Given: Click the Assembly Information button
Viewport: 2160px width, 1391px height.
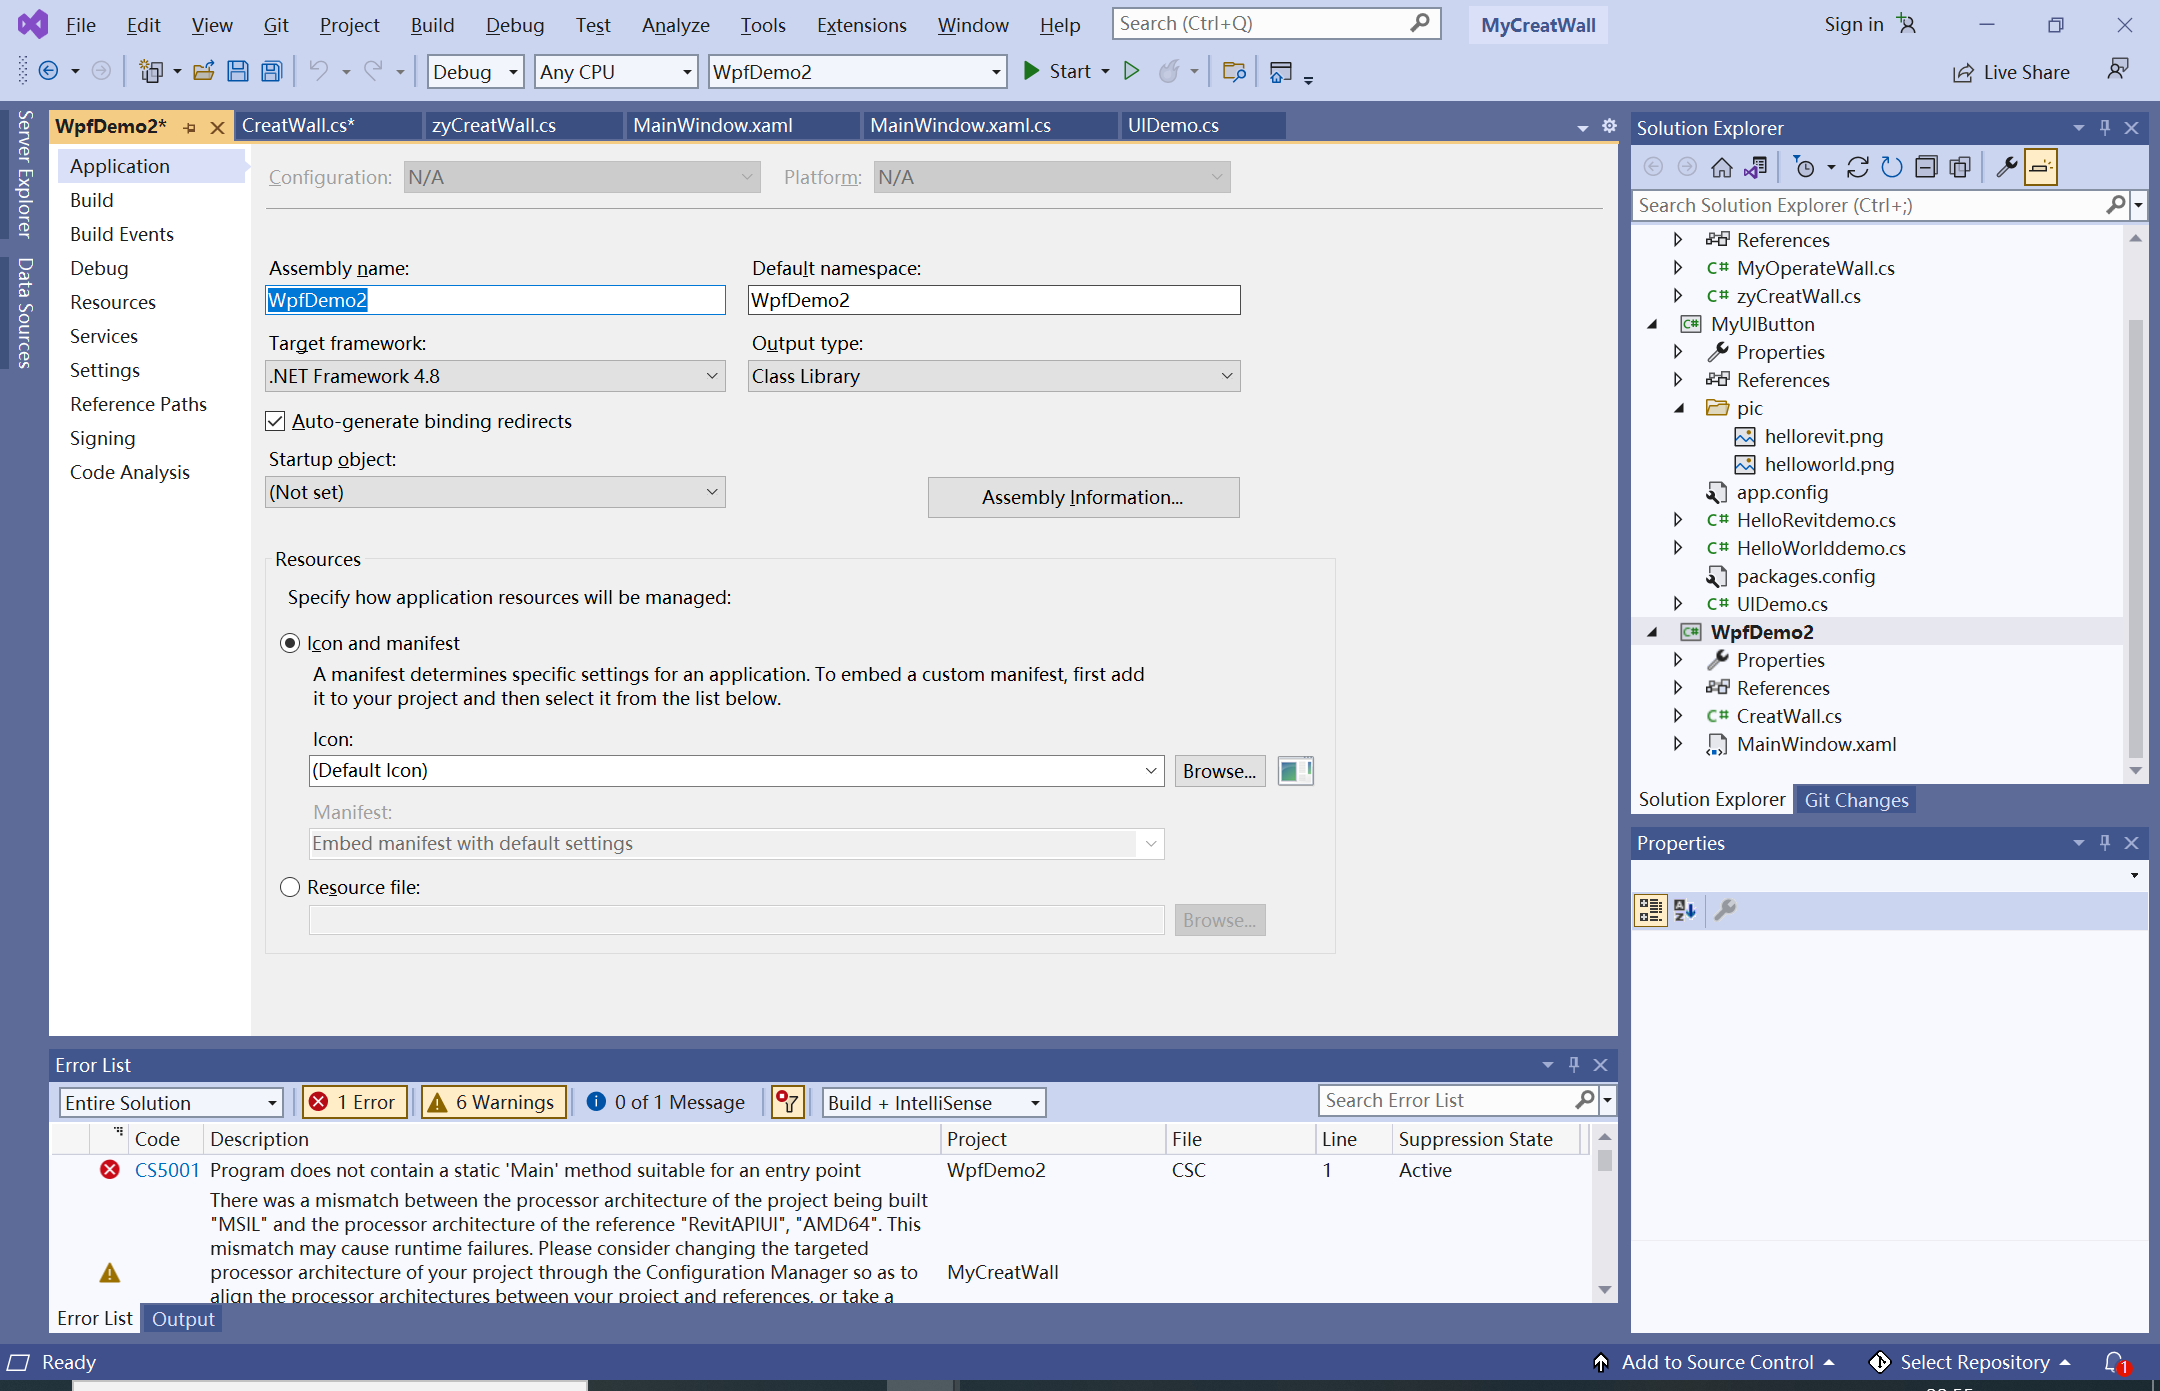Looking at the screenshot, I should 1083,497.
